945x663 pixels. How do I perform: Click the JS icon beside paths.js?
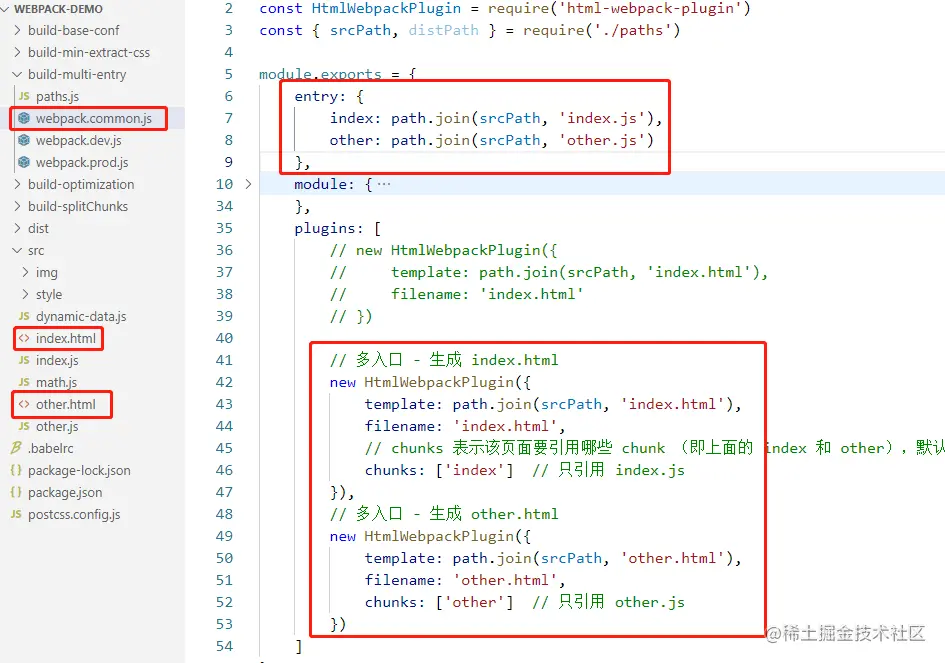coord(24,96)
